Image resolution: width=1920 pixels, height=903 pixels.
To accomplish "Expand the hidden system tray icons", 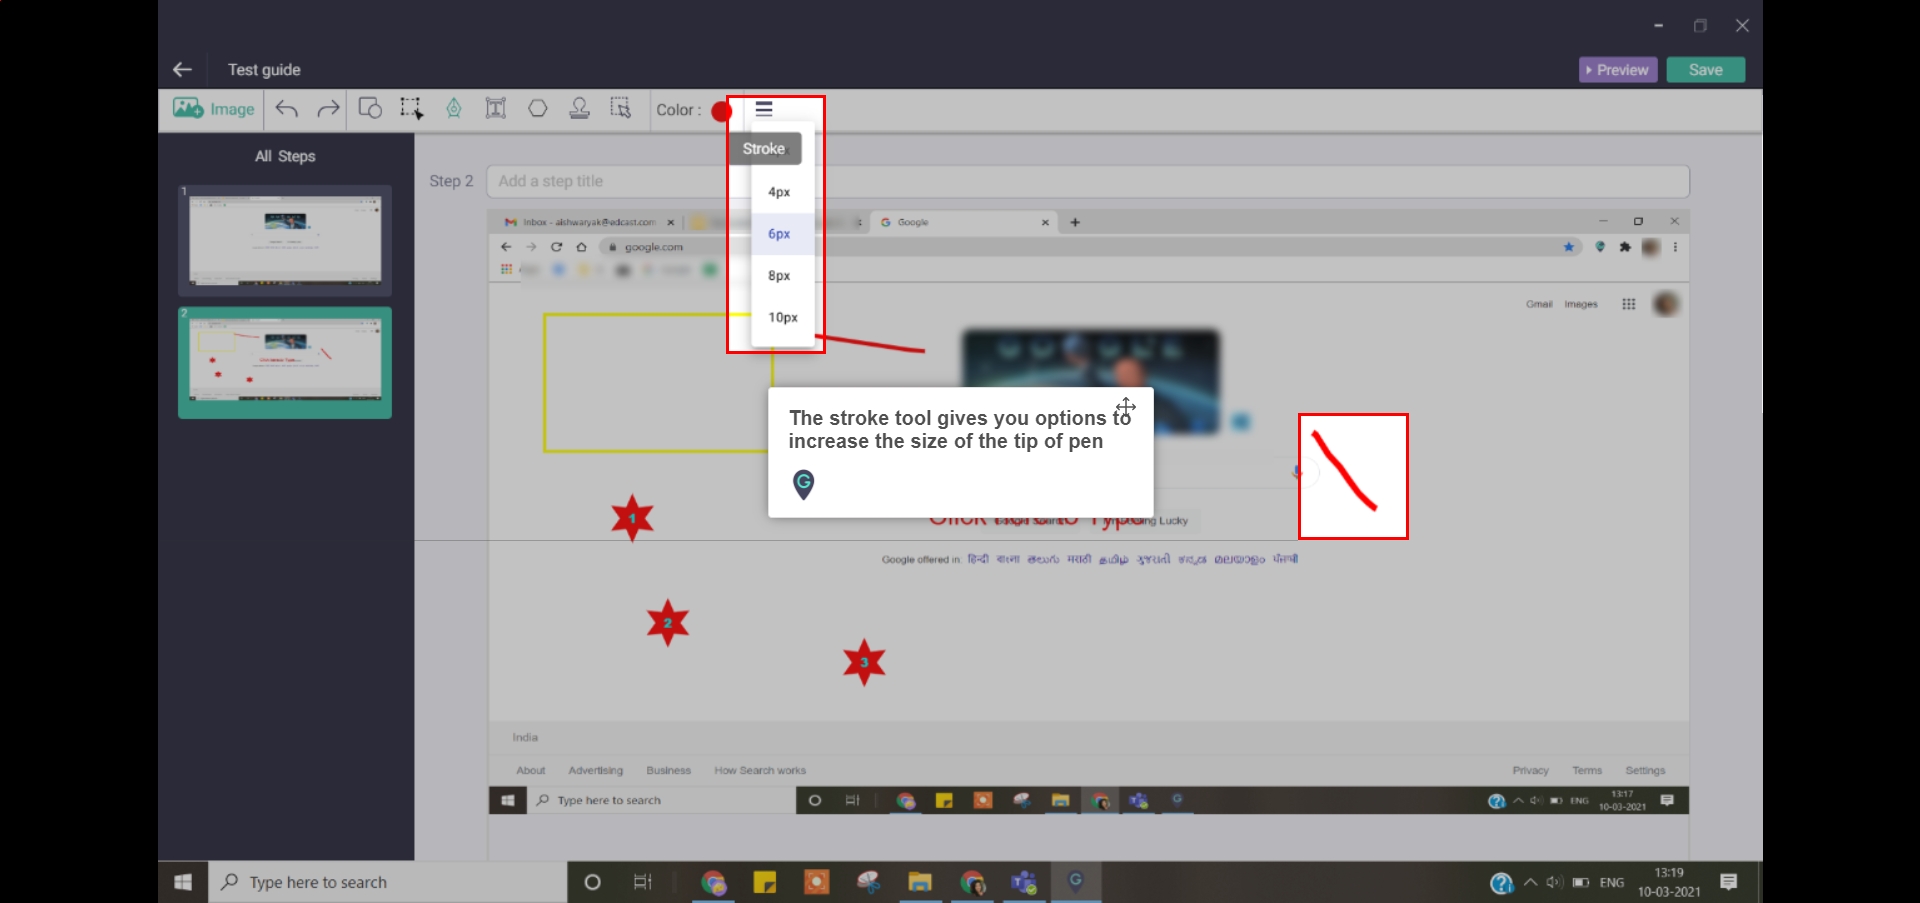I will (1530, 882).
